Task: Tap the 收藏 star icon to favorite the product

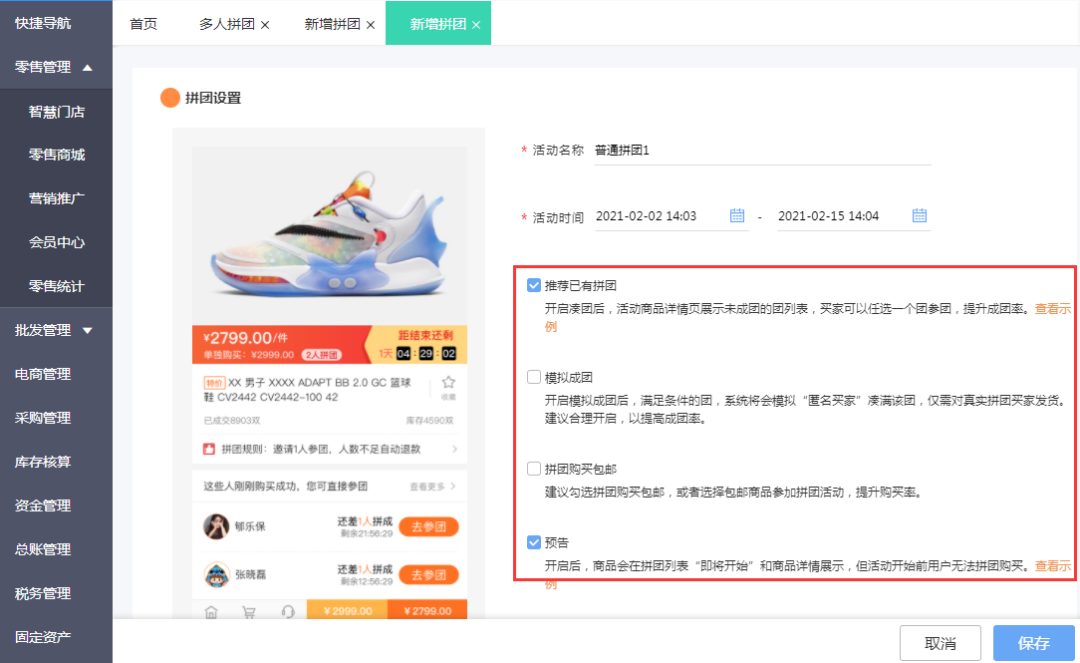Action: click(x=449, y=380)
